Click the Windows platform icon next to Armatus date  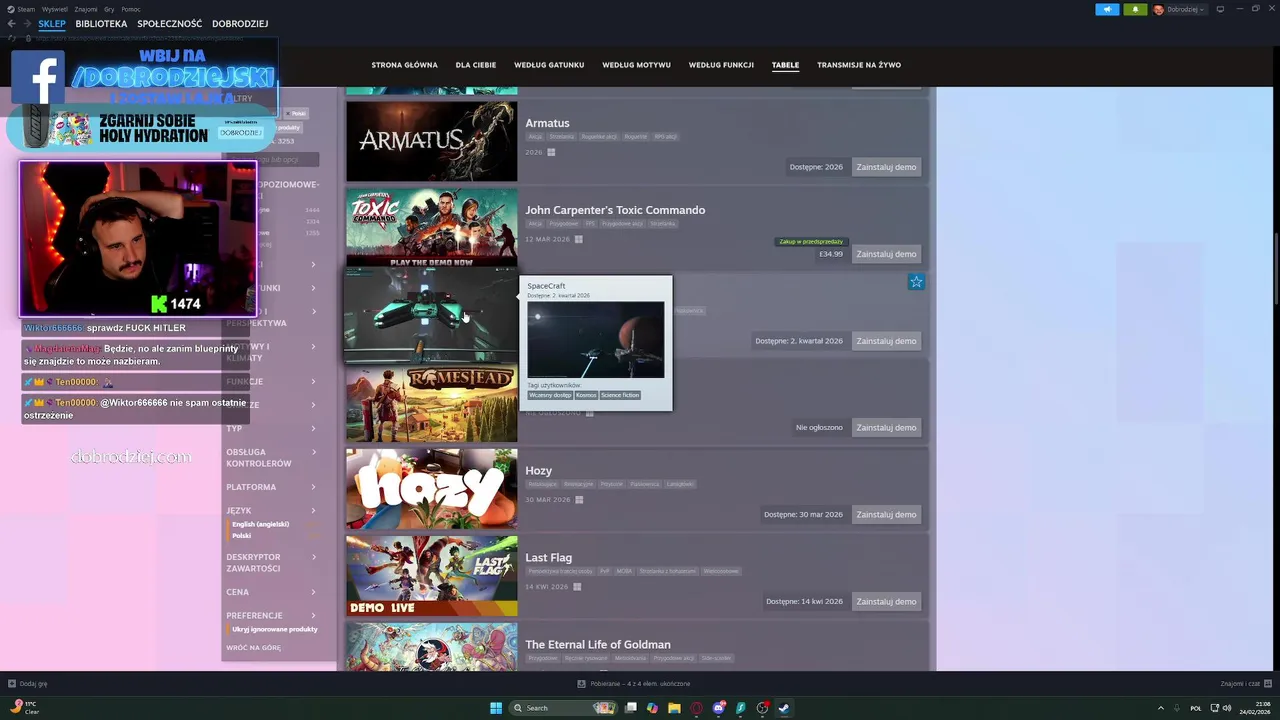click(551, 152)
